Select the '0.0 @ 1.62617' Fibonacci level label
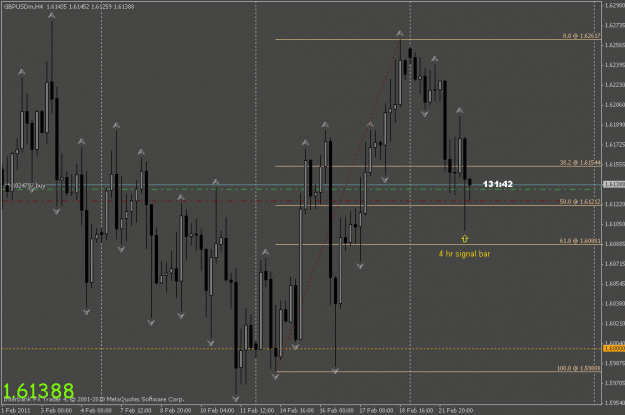This screenshot has width=625, height=415. pos(581,36)
